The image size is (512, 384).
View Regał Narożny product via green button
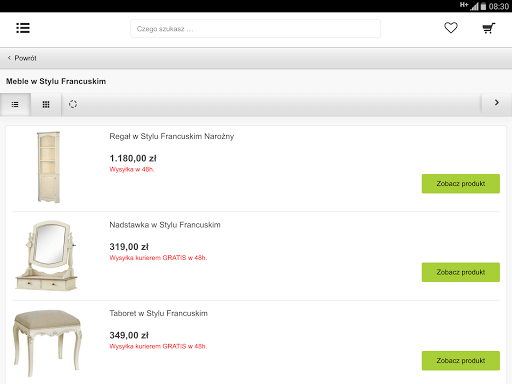click(x=461, y=184)
